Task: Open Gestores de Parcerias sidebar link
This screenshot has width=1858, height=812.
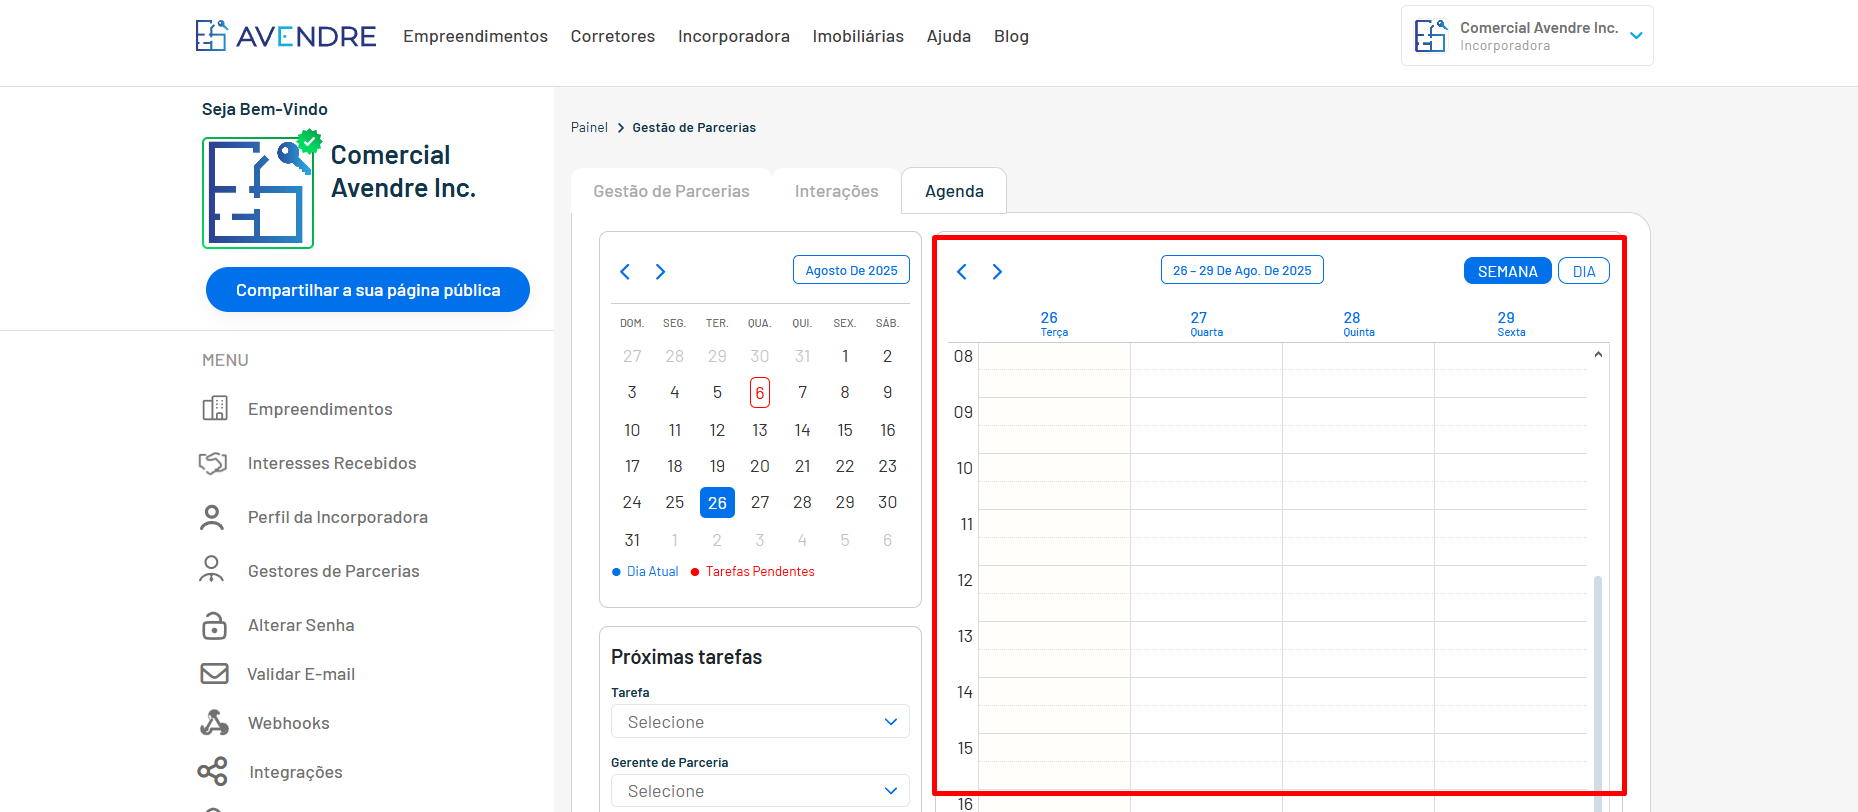Action: pos(334,571)
